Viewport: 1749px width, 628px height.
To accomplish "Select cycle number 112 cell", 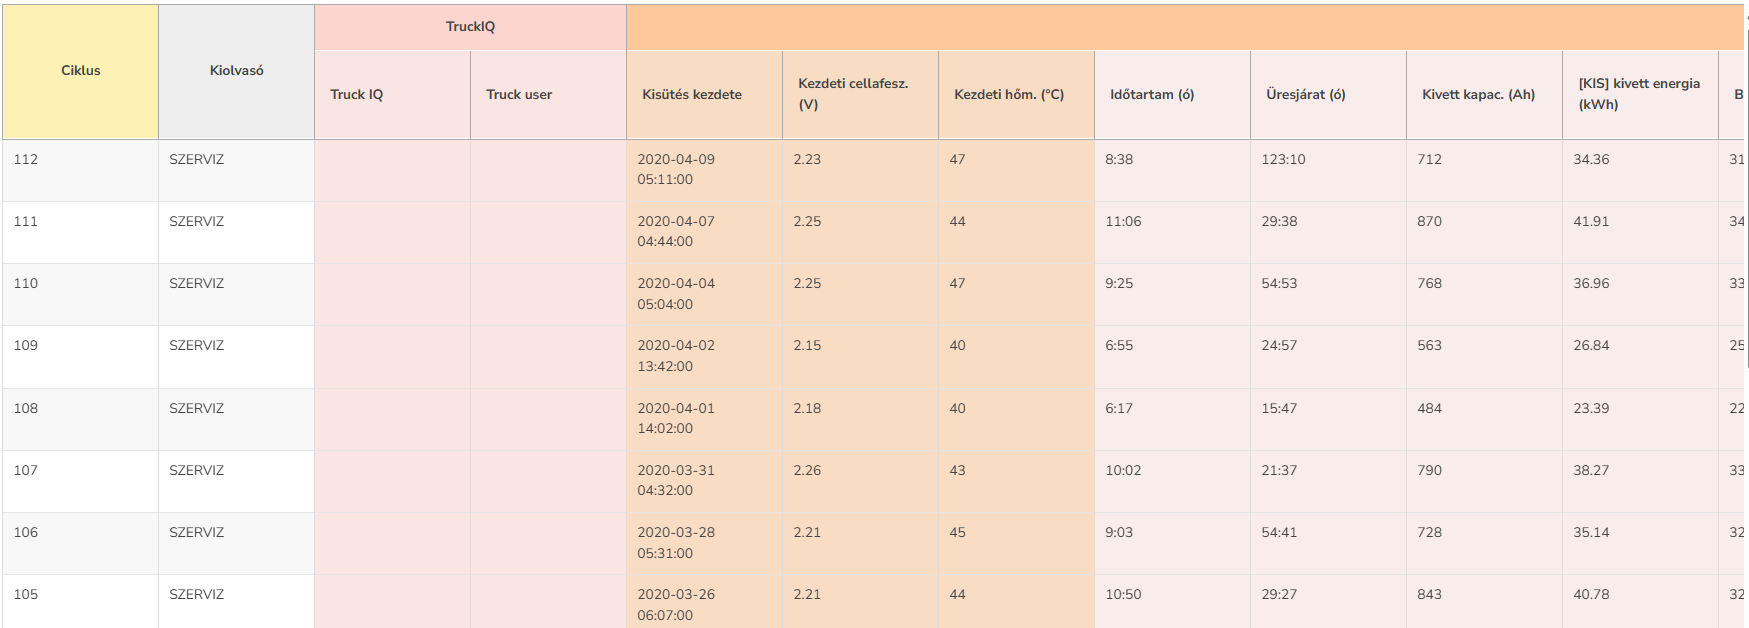I will tap(26, 160).
